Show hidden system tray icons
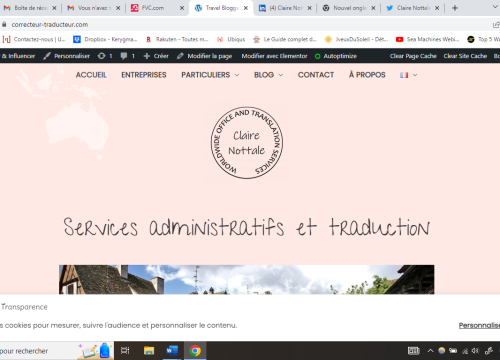The image size is (500, 360). (430, 351)
